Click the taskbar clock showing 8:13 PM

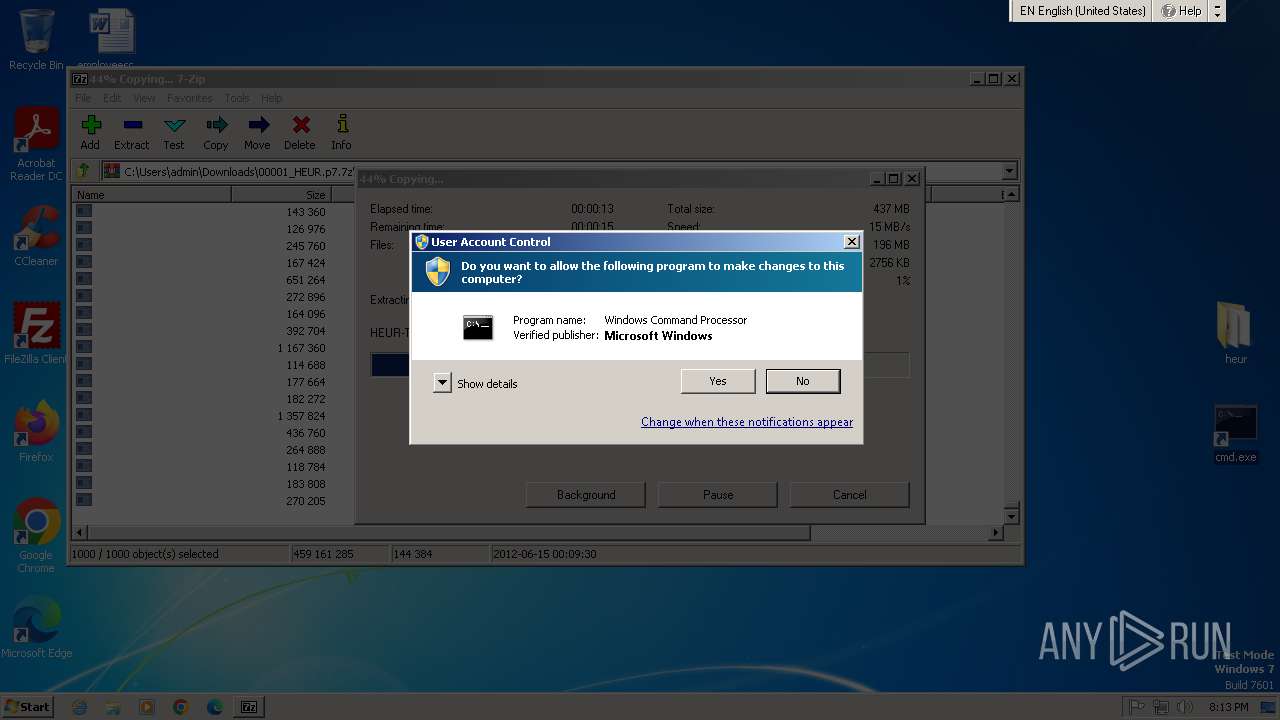[1227, 707]
